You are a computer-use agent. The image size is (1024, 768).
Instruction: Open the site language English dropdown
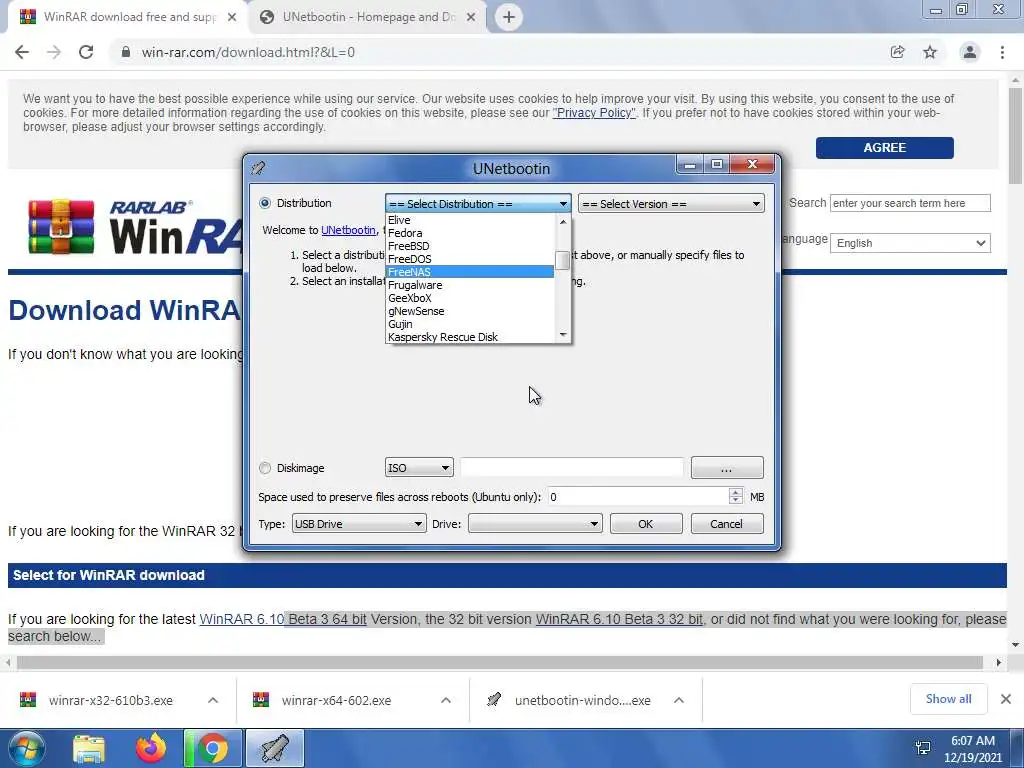(x=910, y=243)
